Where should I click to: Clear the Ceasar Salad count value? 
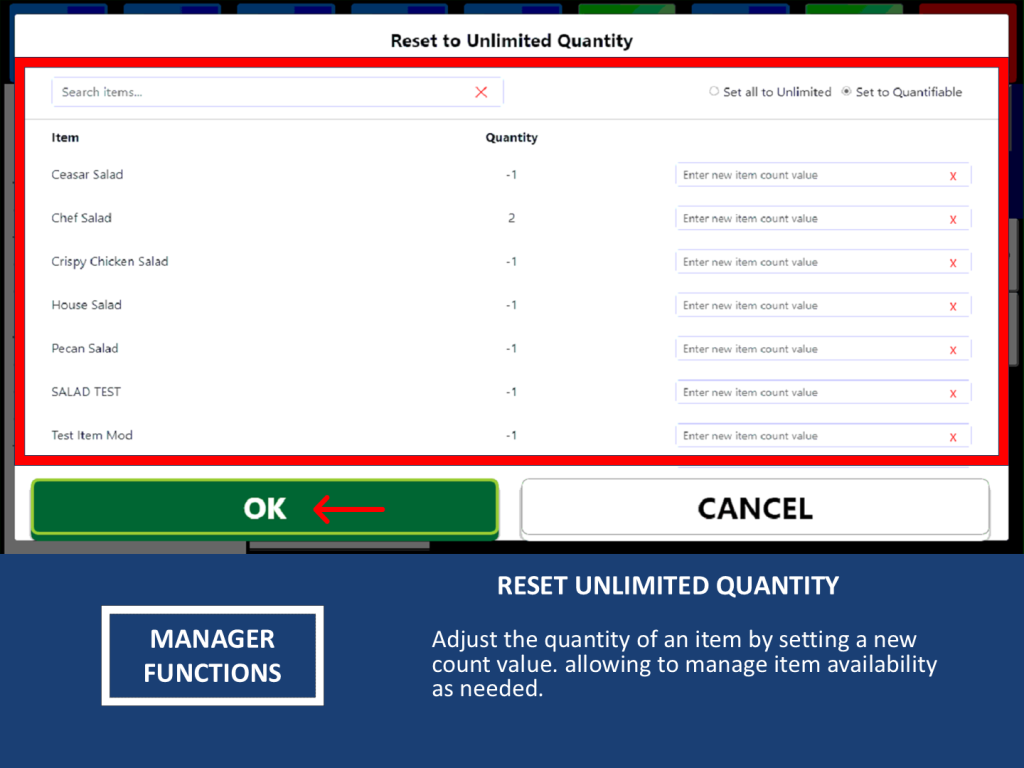[x=953, y=176]
